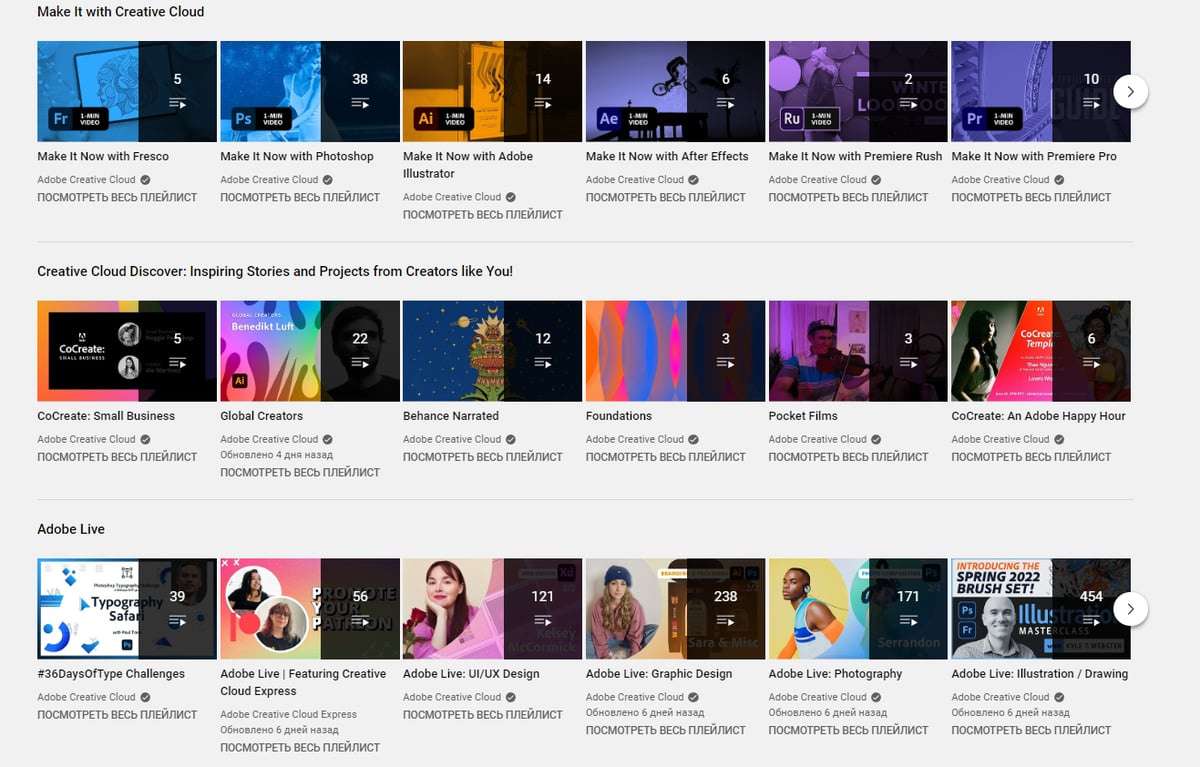Click playlist icon on Adobe Live: UI/UX Design thumbnail
Viewport: 1200px width, 767px height.
click(x=543, y=621)
